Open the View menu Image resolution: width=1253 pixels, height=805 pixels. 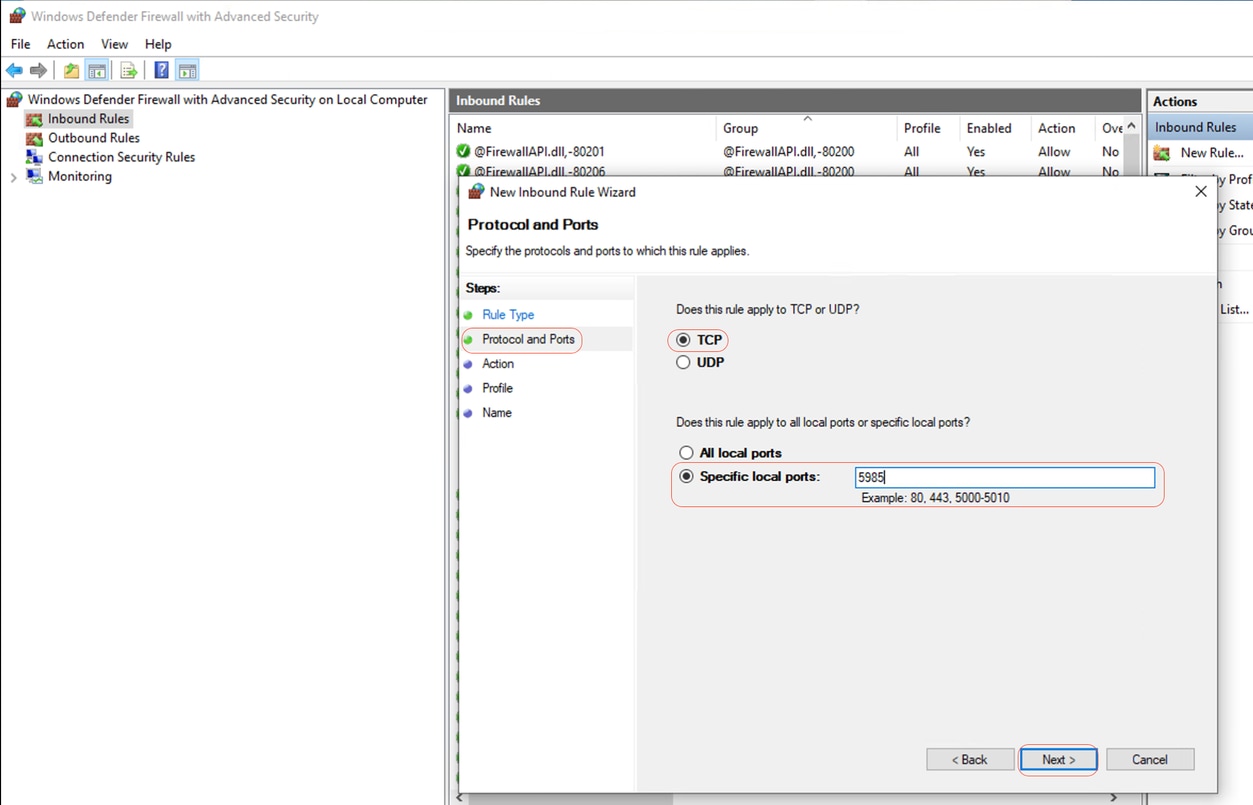tap(114, 44)
